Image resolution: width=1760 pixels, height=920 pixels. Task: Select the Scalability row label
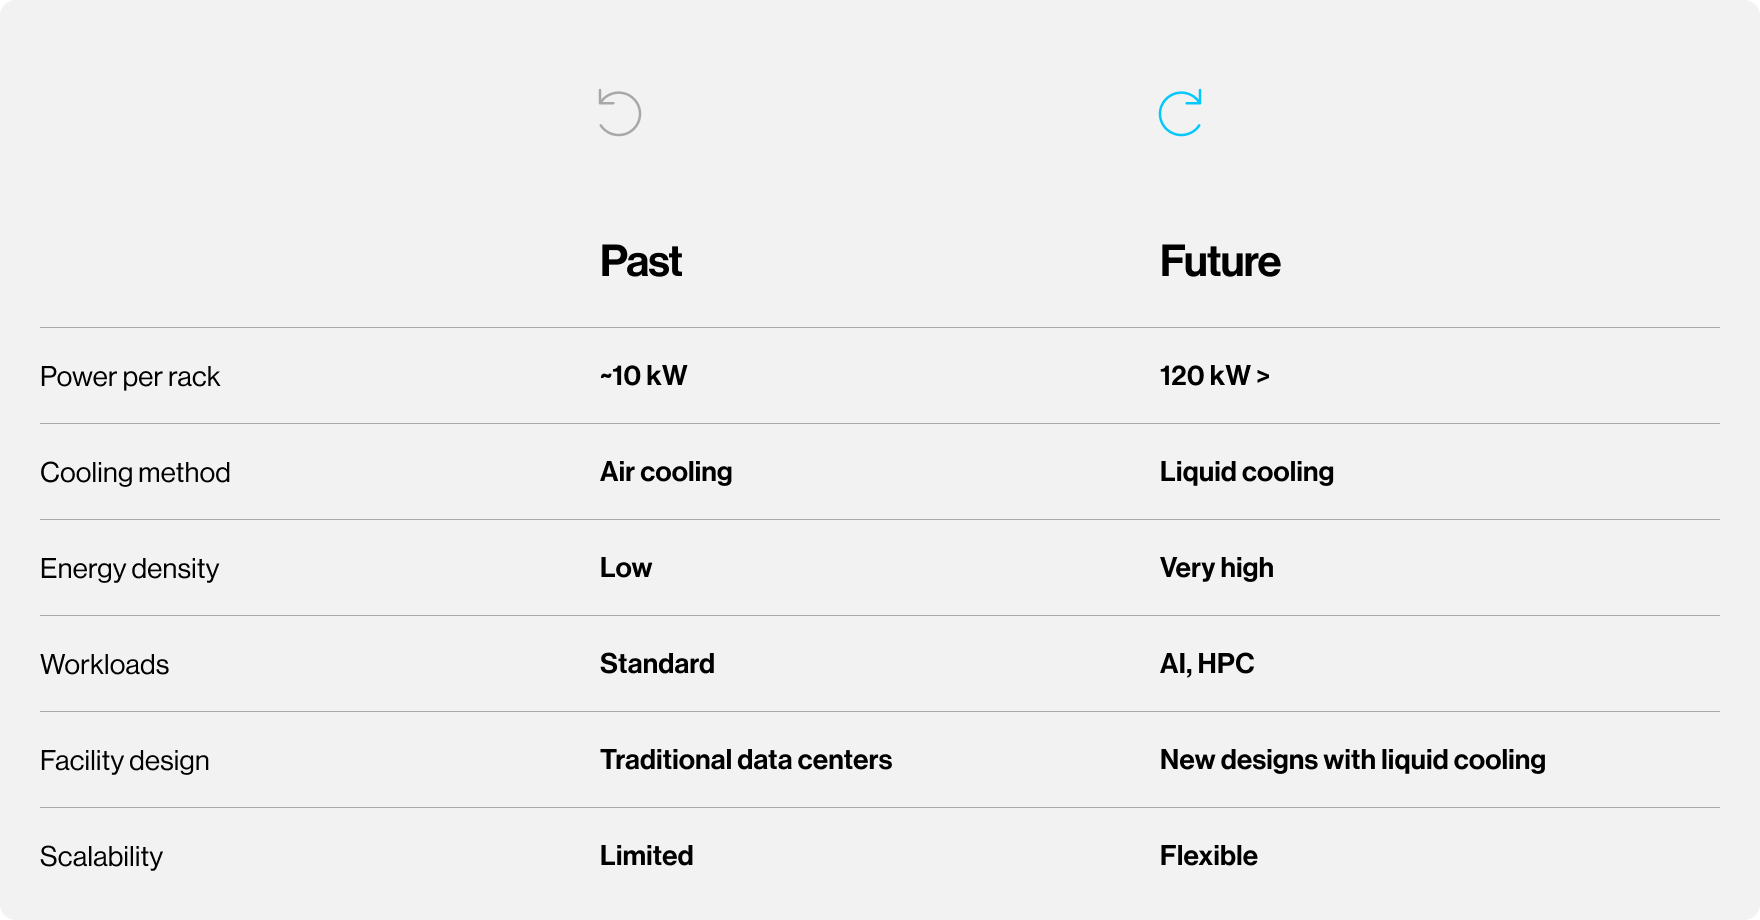point(101,857)
